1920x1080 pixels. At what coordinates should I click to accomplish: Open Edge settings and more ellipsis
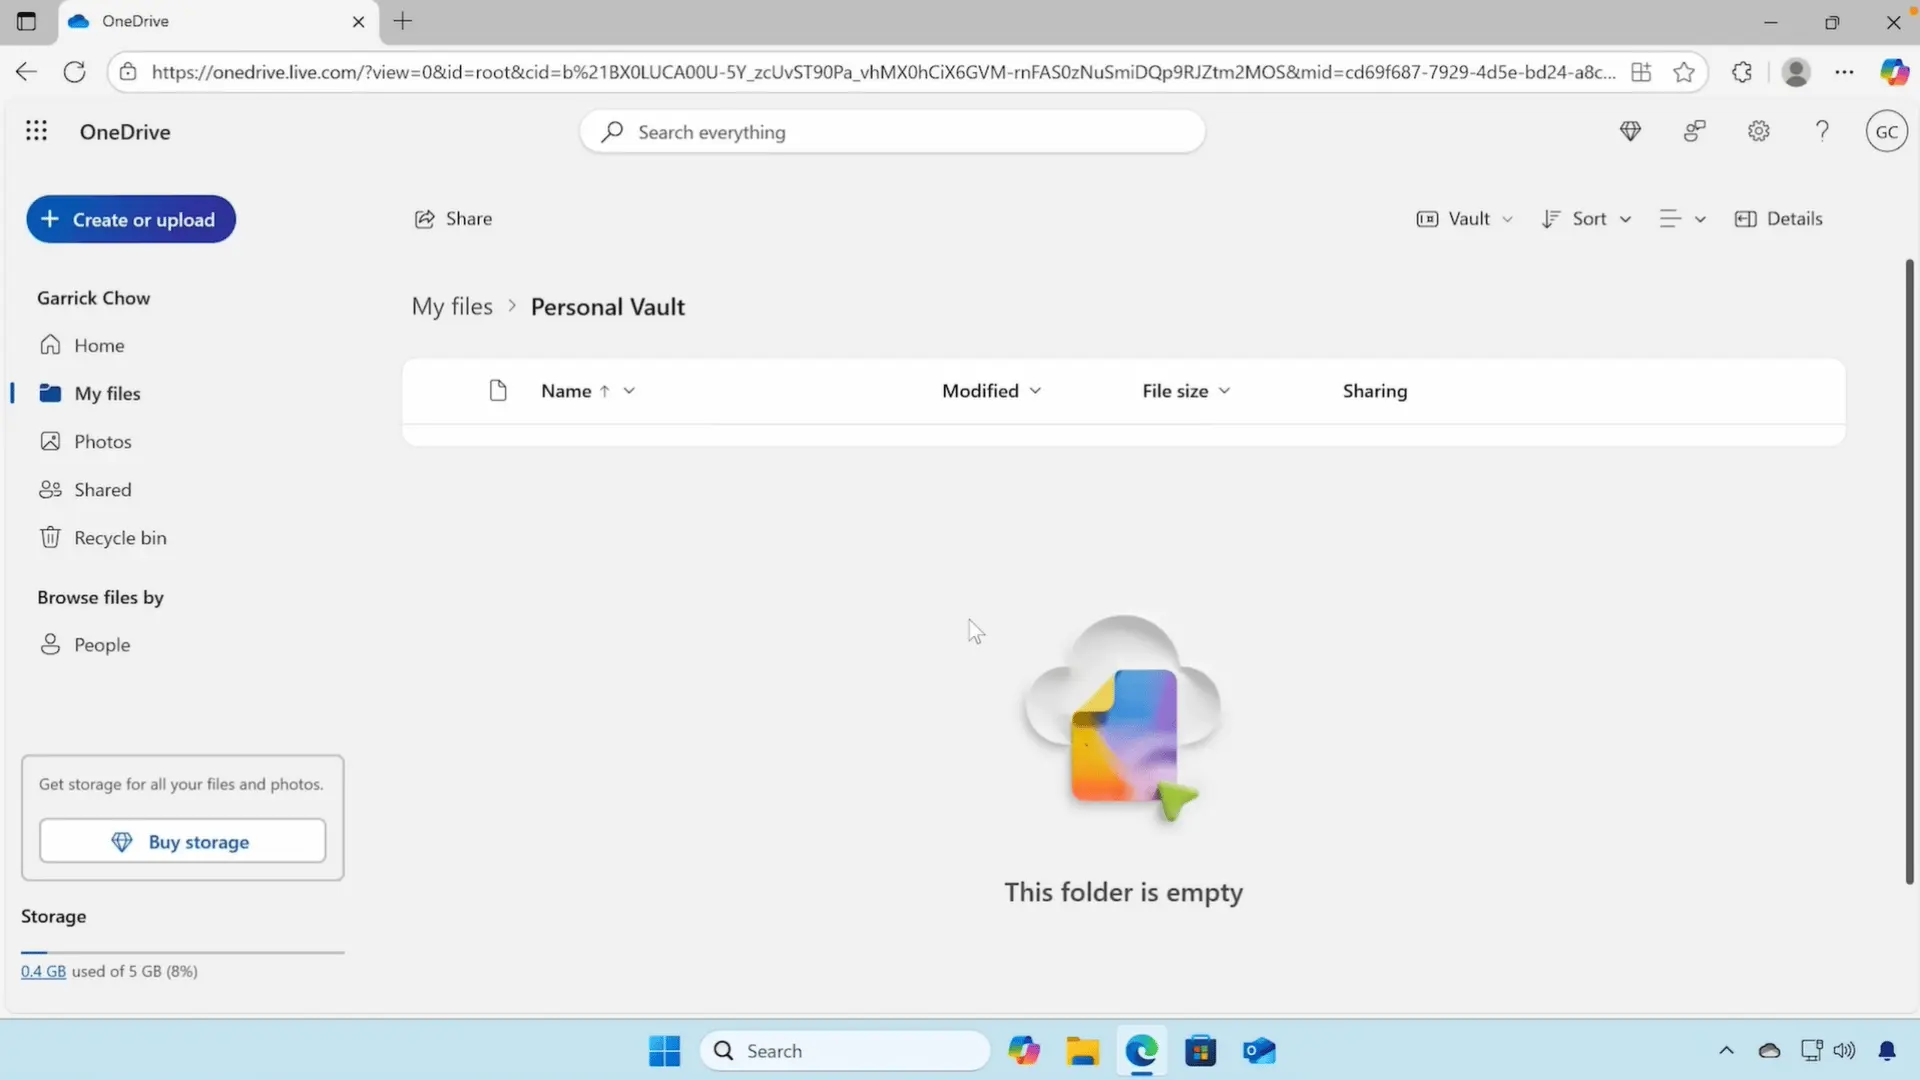pos(1844,72)
